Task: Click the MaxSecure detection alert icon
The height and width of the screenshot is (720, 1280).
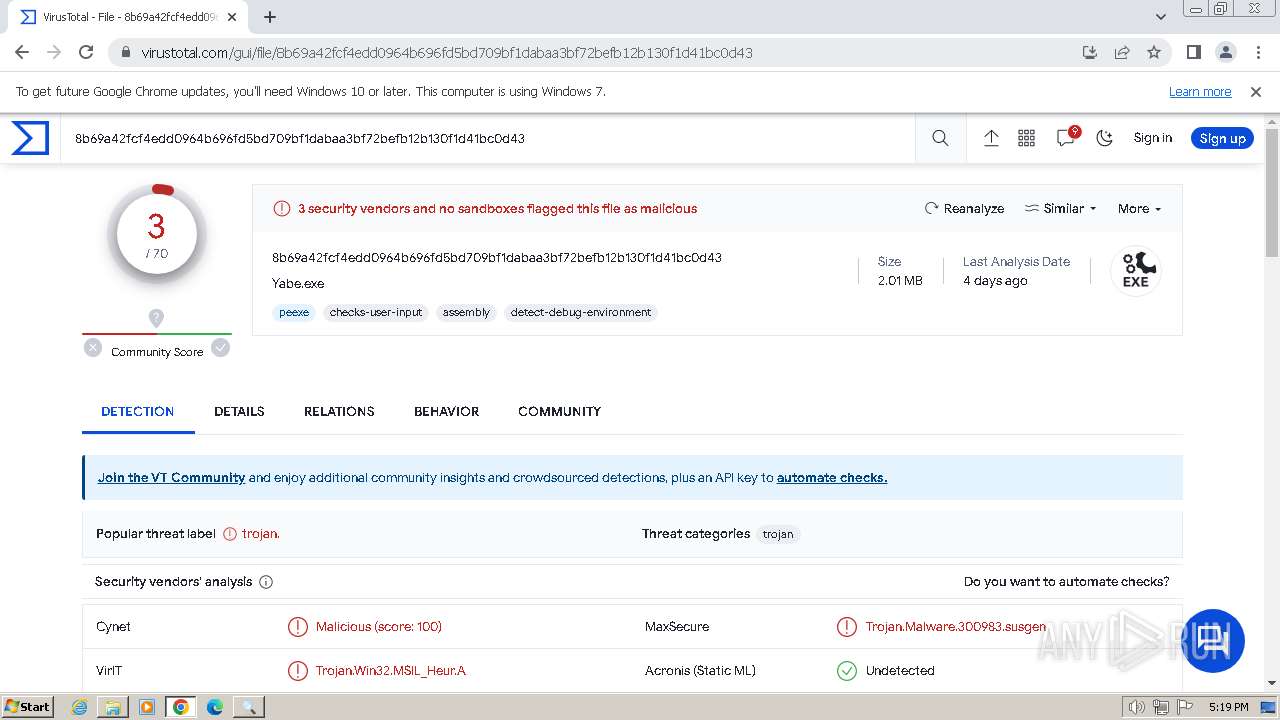Action: coord(846,627)
